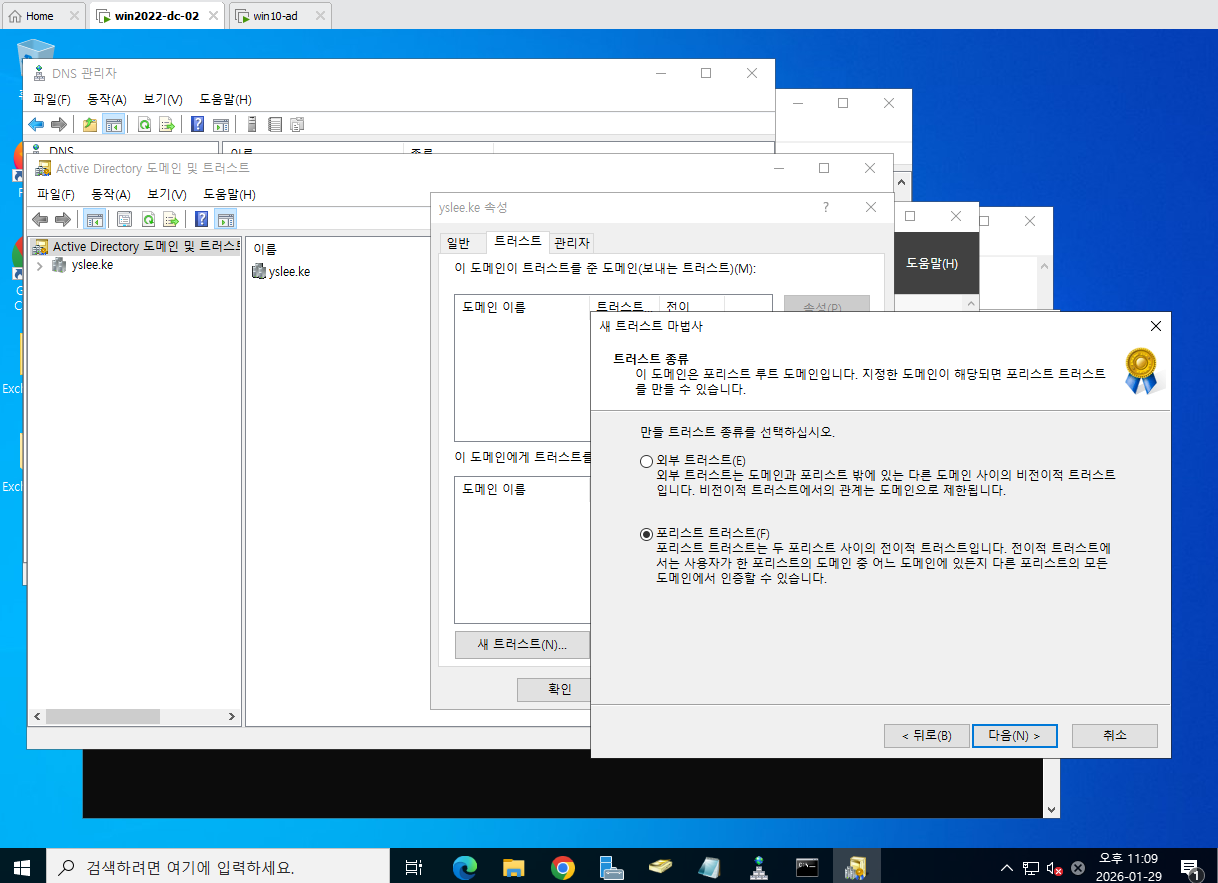
Task: Open Action (동작) menu in DNS Manager
Action: point(107,99)
